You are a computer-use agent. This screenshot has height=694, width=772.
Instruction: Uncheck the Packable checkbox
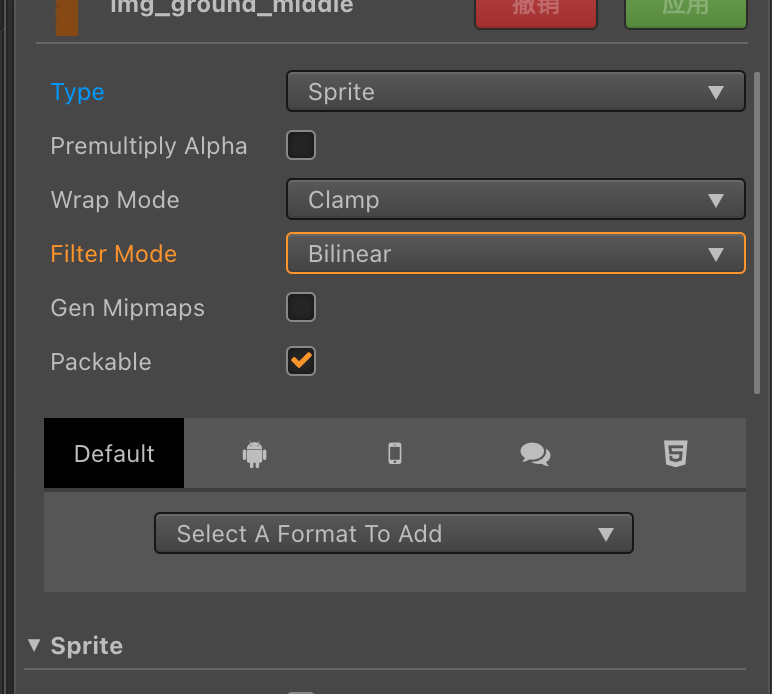click(x=301, y=362)
